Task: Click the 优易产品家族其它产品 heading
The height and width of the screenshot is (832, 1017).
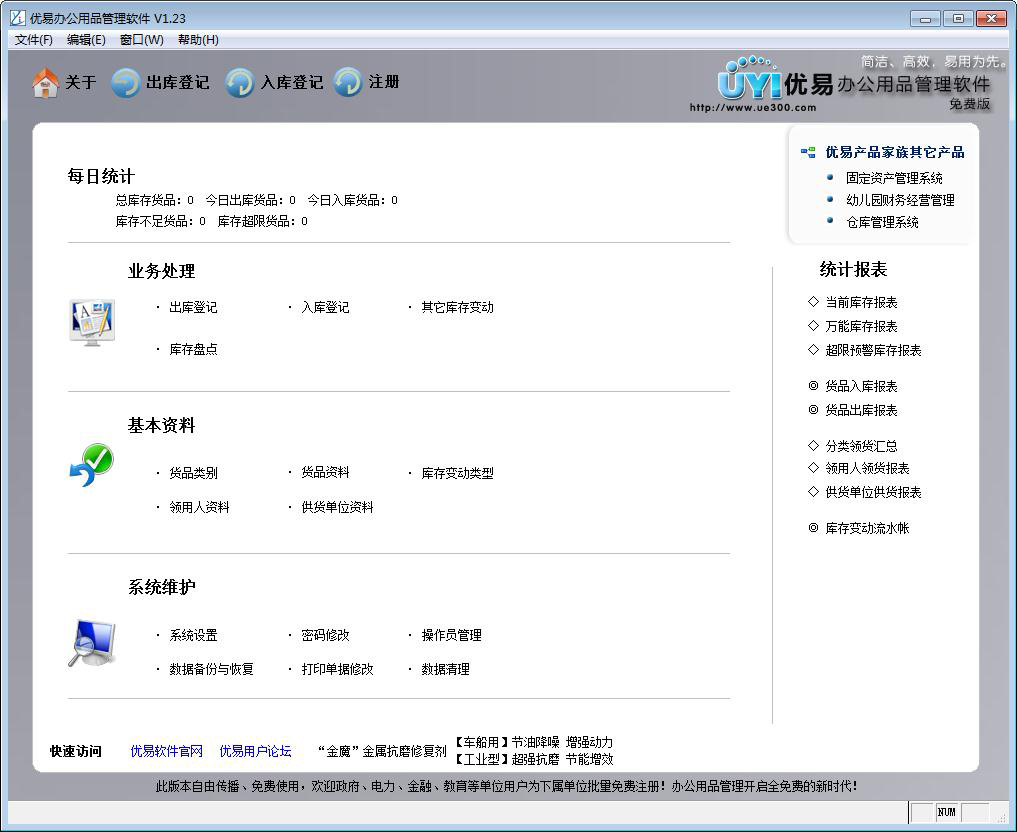Action: [894, 152]
